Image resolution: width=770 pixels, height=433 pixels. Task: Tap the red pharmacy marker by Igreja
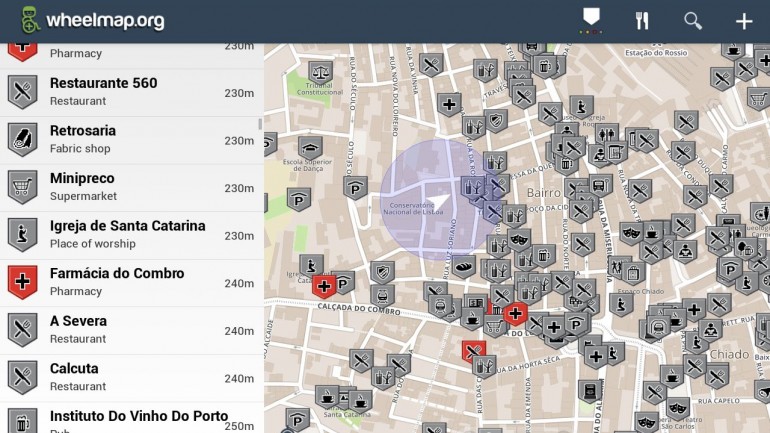pos(324,287)
